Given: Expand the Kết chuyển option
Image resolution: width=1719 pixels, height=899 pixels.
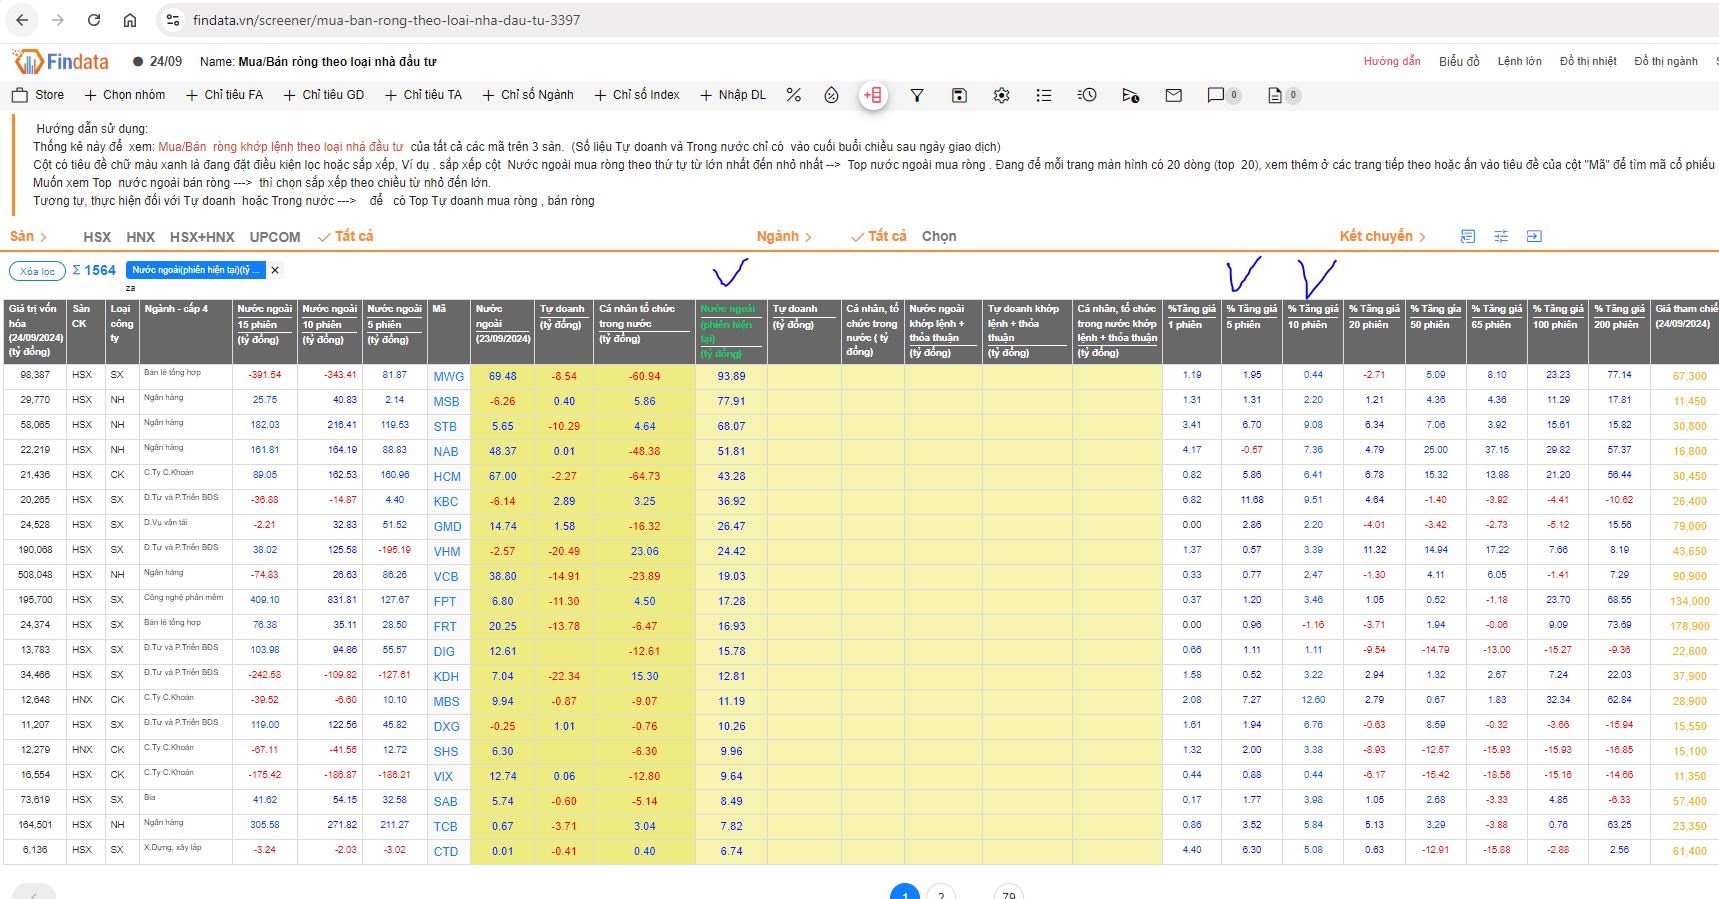Looking at the screenshot, I should [x=1383, y=236].
